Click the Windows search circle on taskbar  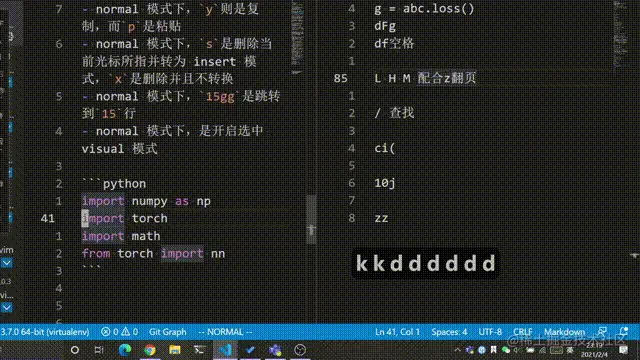tap(75, 350)
